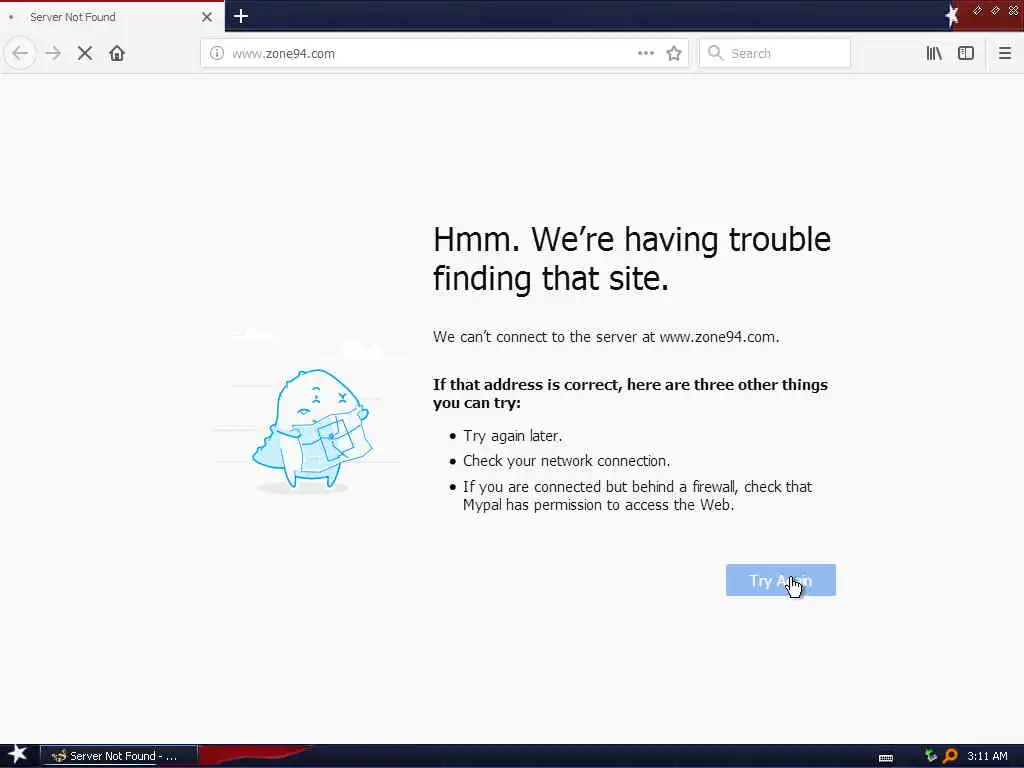Click the blue dinosaur map illustration
Screen dimensions: 1024x768
[312, 430]
